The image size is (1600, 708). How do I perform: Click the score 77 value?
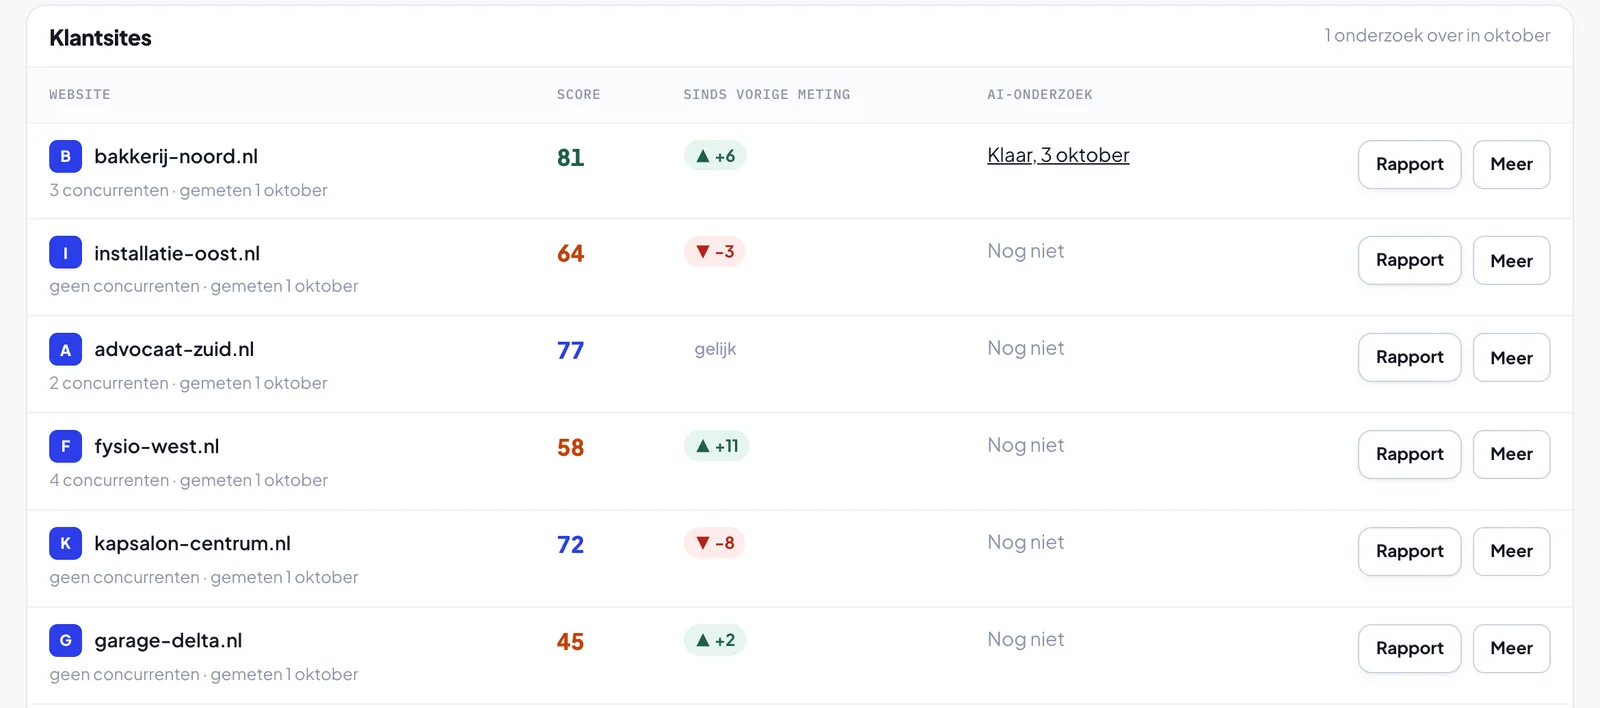(570, 350)
